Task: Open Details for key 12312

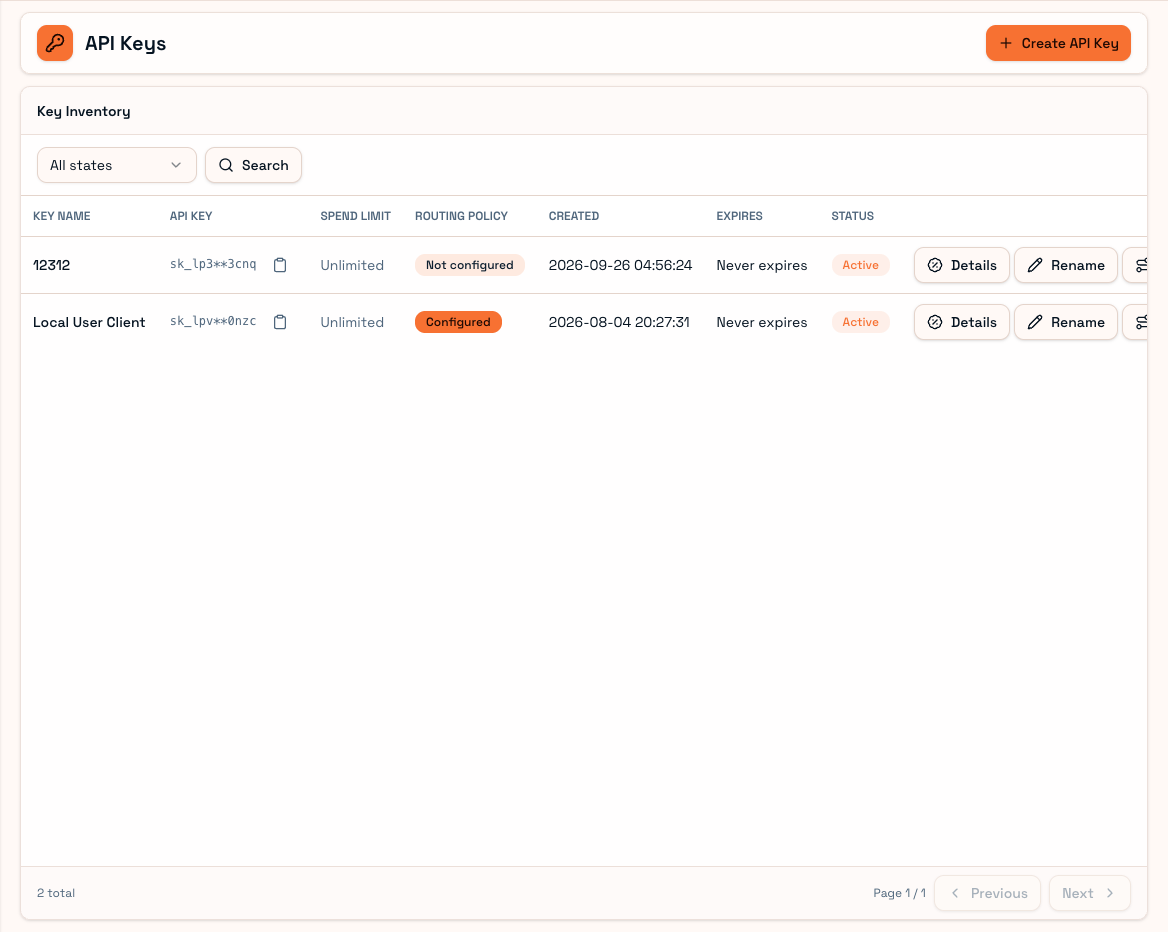Action: tap(962, 265)
